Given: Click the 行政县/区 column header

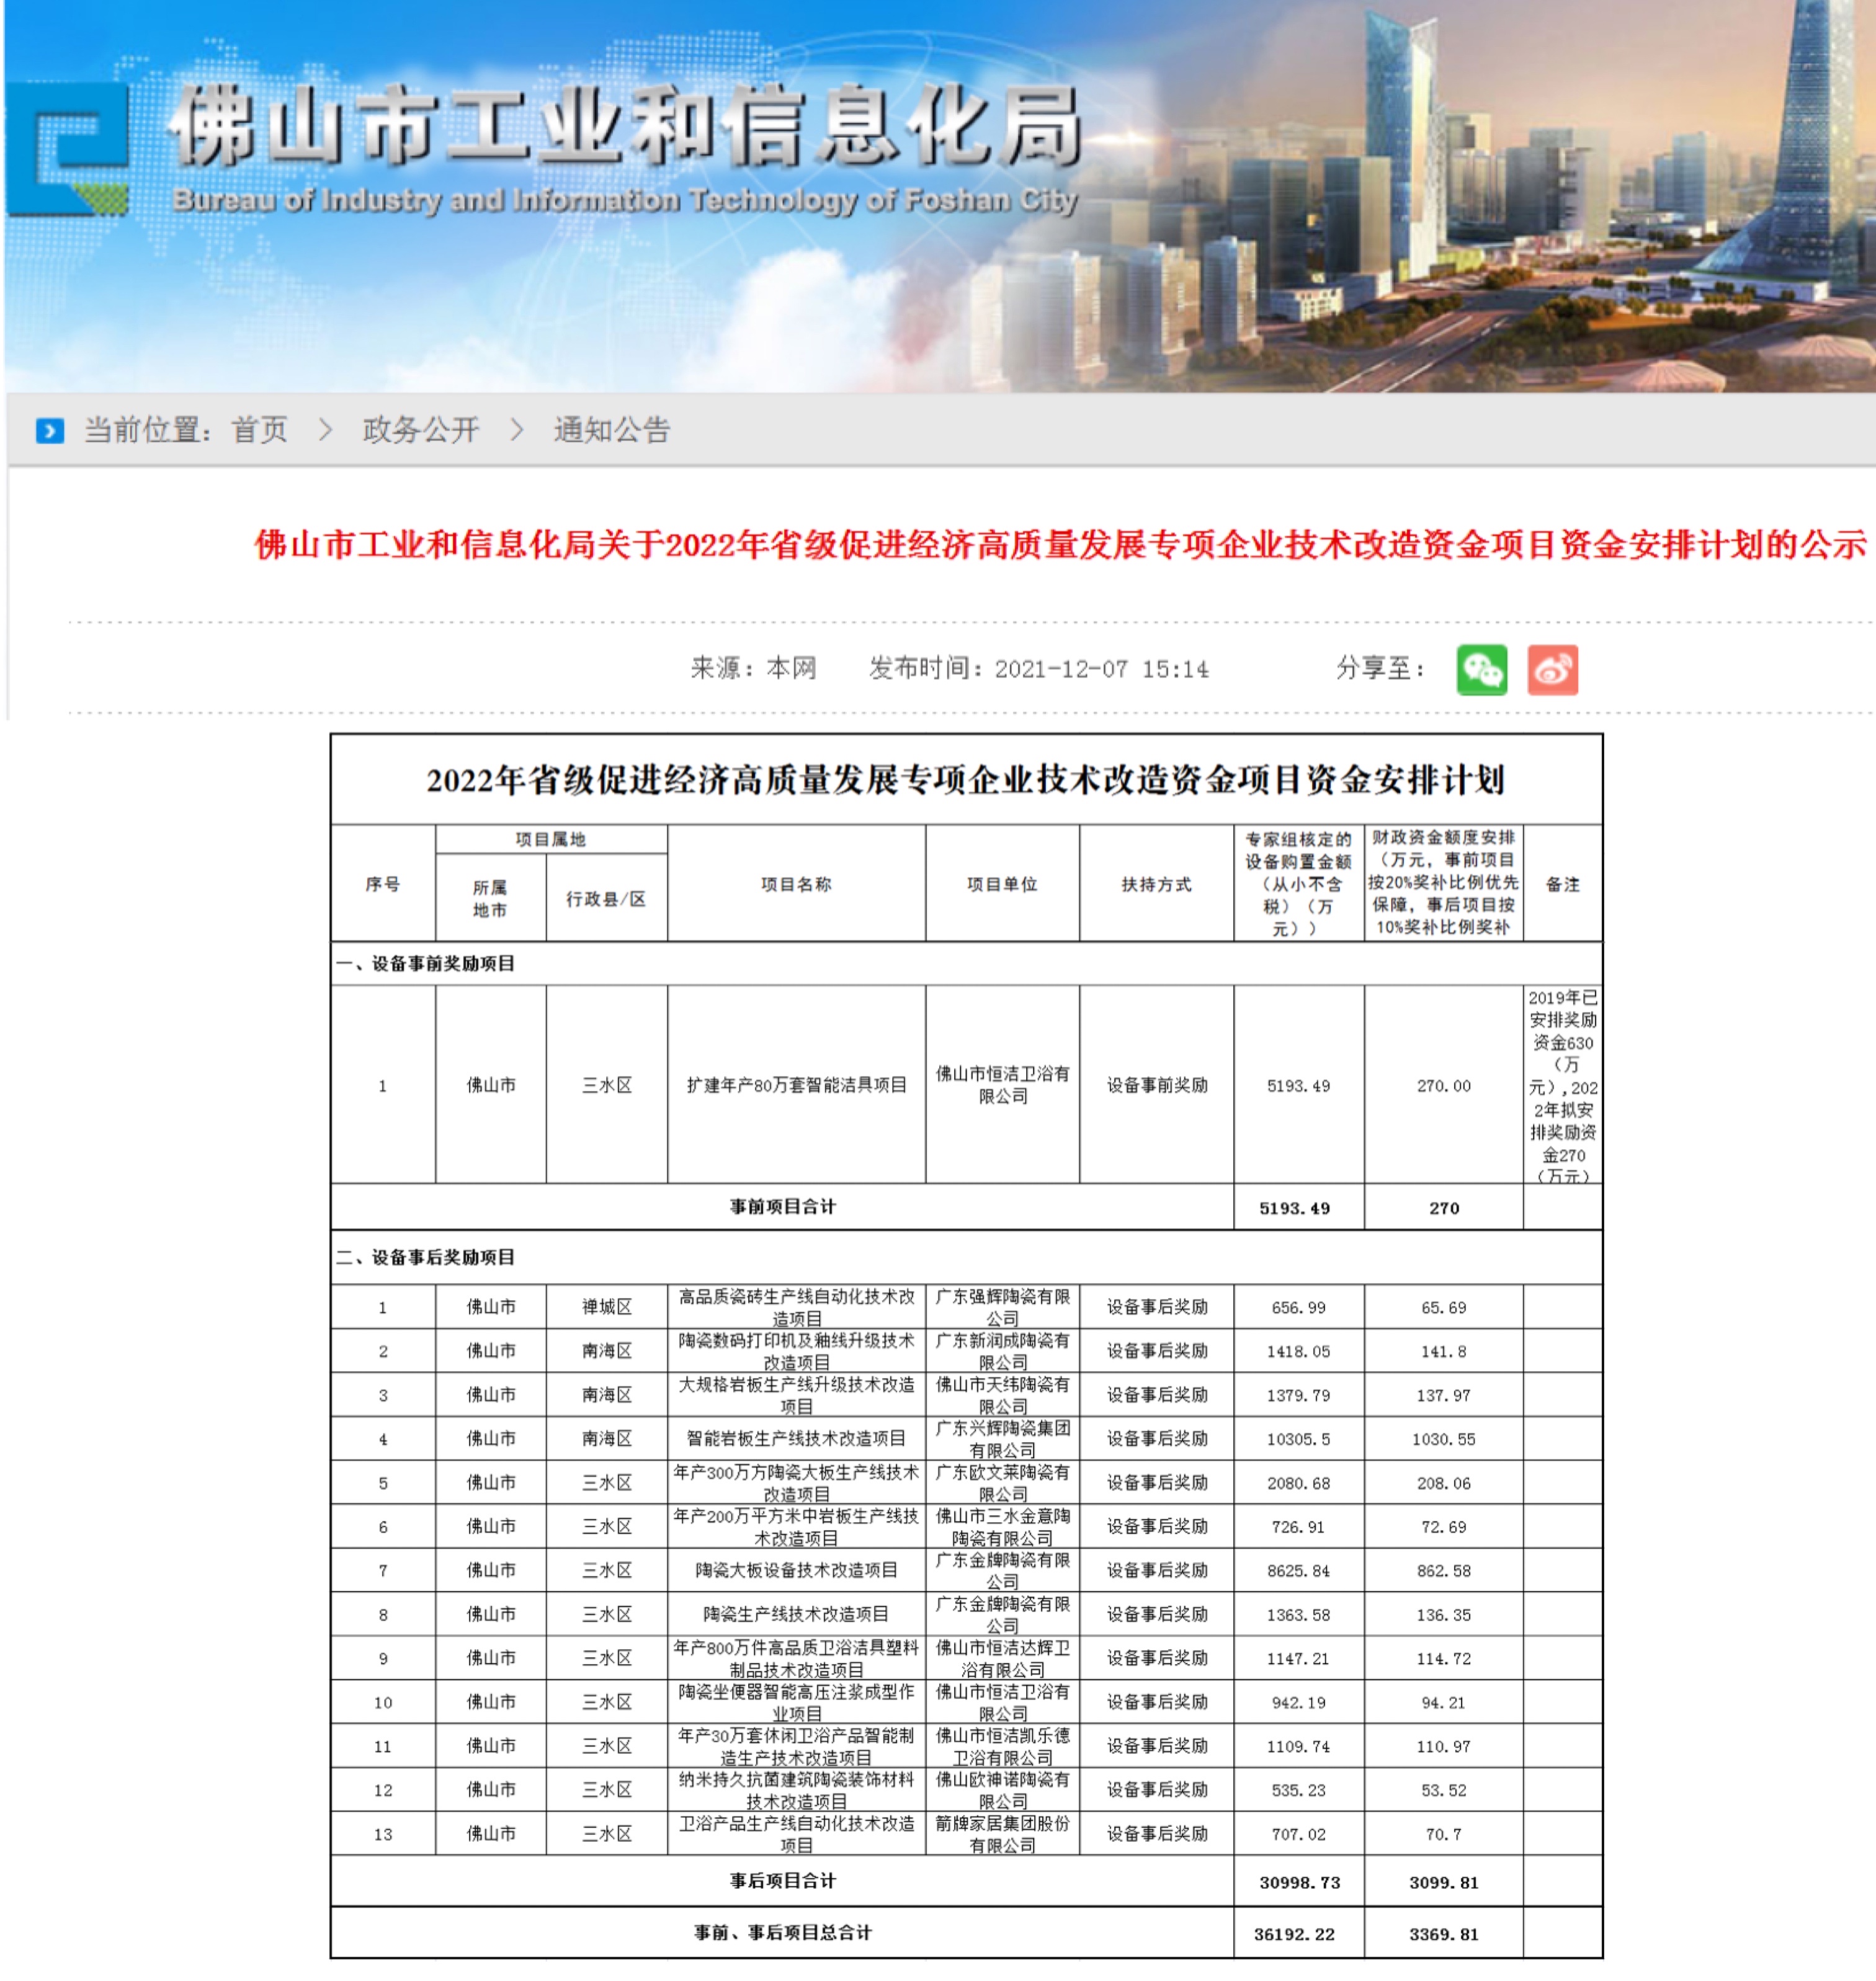Looking at the screenshot, I should click(606, 899).
